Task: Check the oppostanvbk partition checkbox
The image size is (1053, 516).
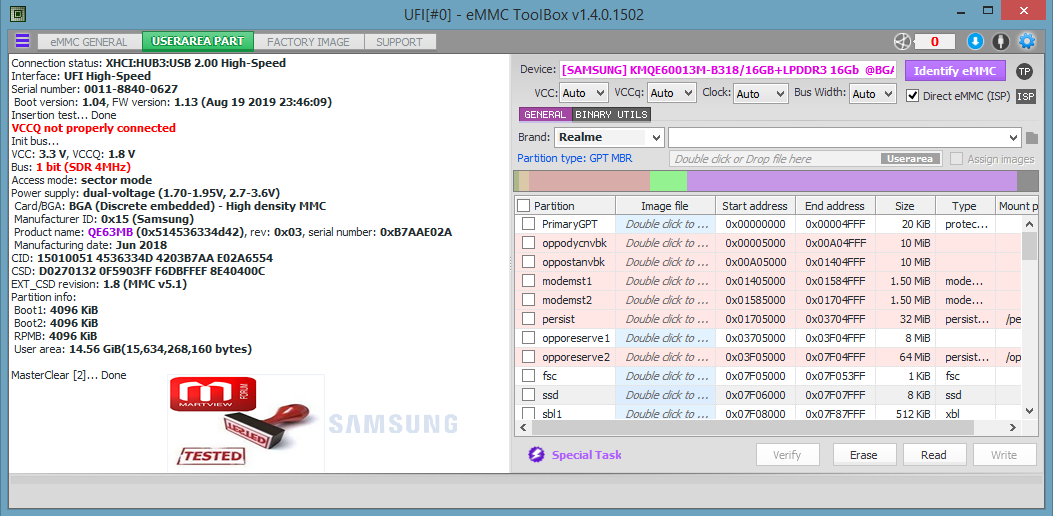Action: click(529, 261)
